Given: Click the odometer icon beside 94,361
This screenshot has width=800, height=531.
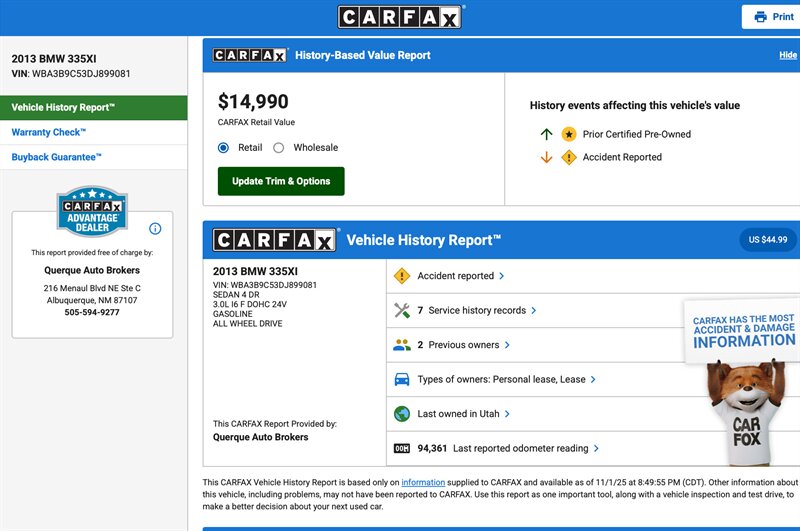Looking at the screenshot, I should tap(402, 449).
